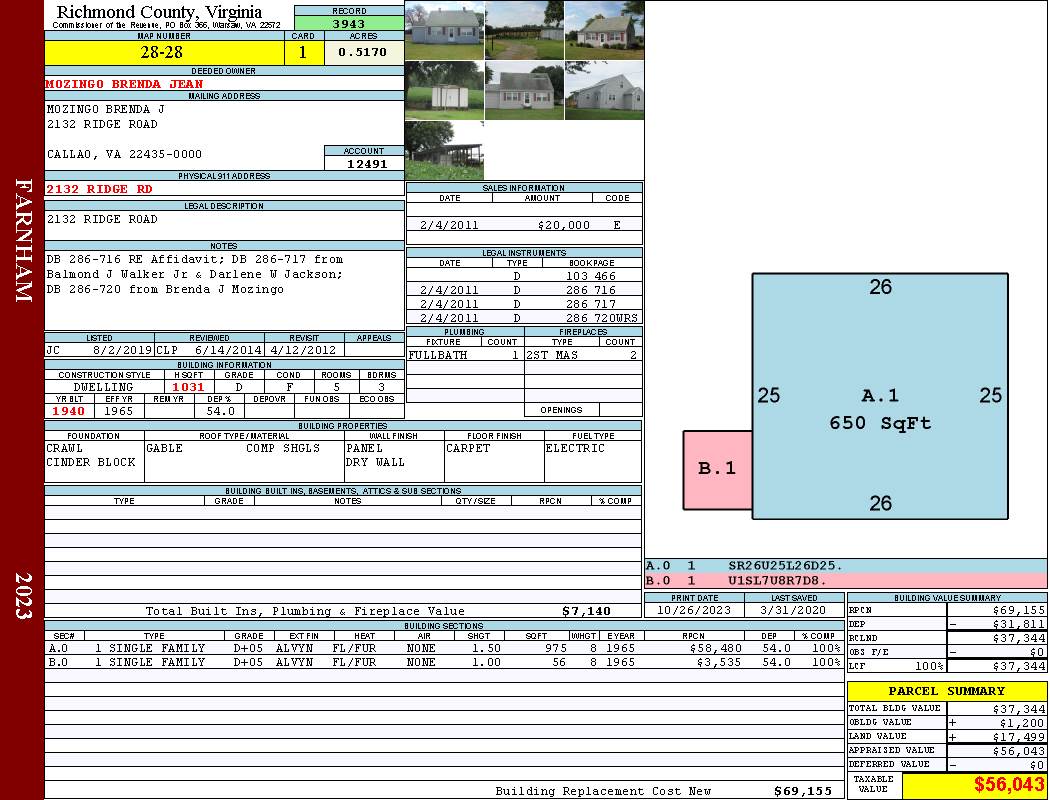Open the house with red shutters photo
1050x800 pixels.
pyautogui.click(x=604, y=30)
